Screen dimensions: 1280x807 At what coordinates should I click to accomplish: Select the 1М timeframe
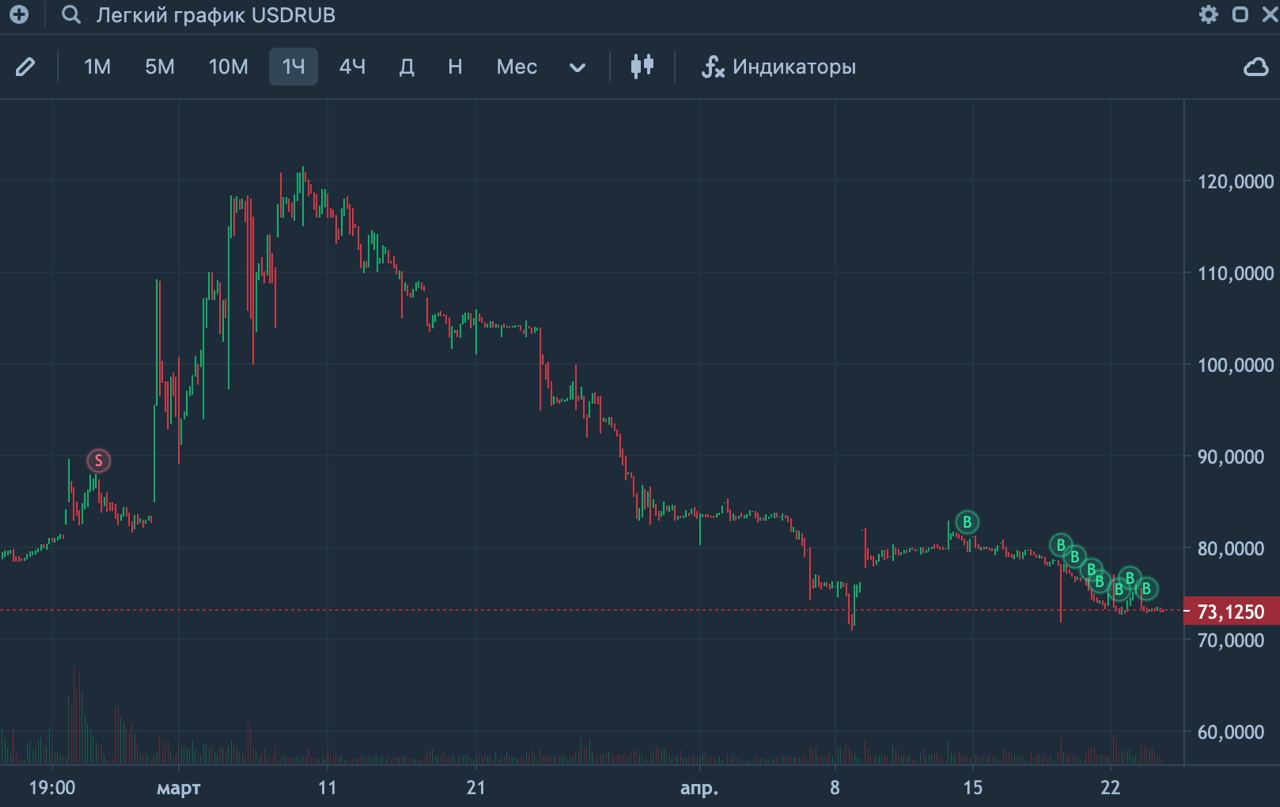point(97,67)
